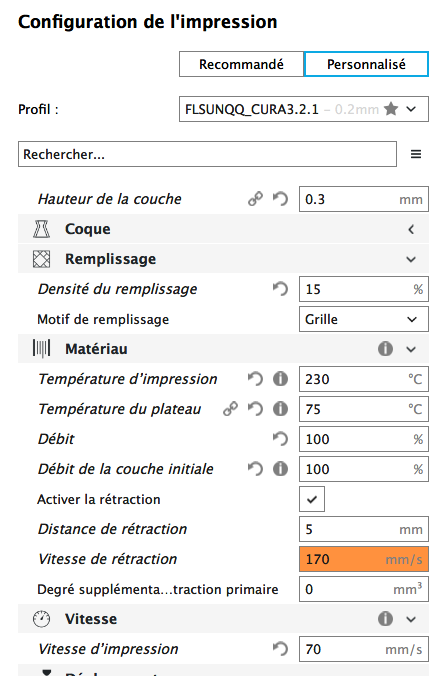Click info icon on the Matériau header
This screenshot has width=438, height=676.
click(x=385, y=349)
